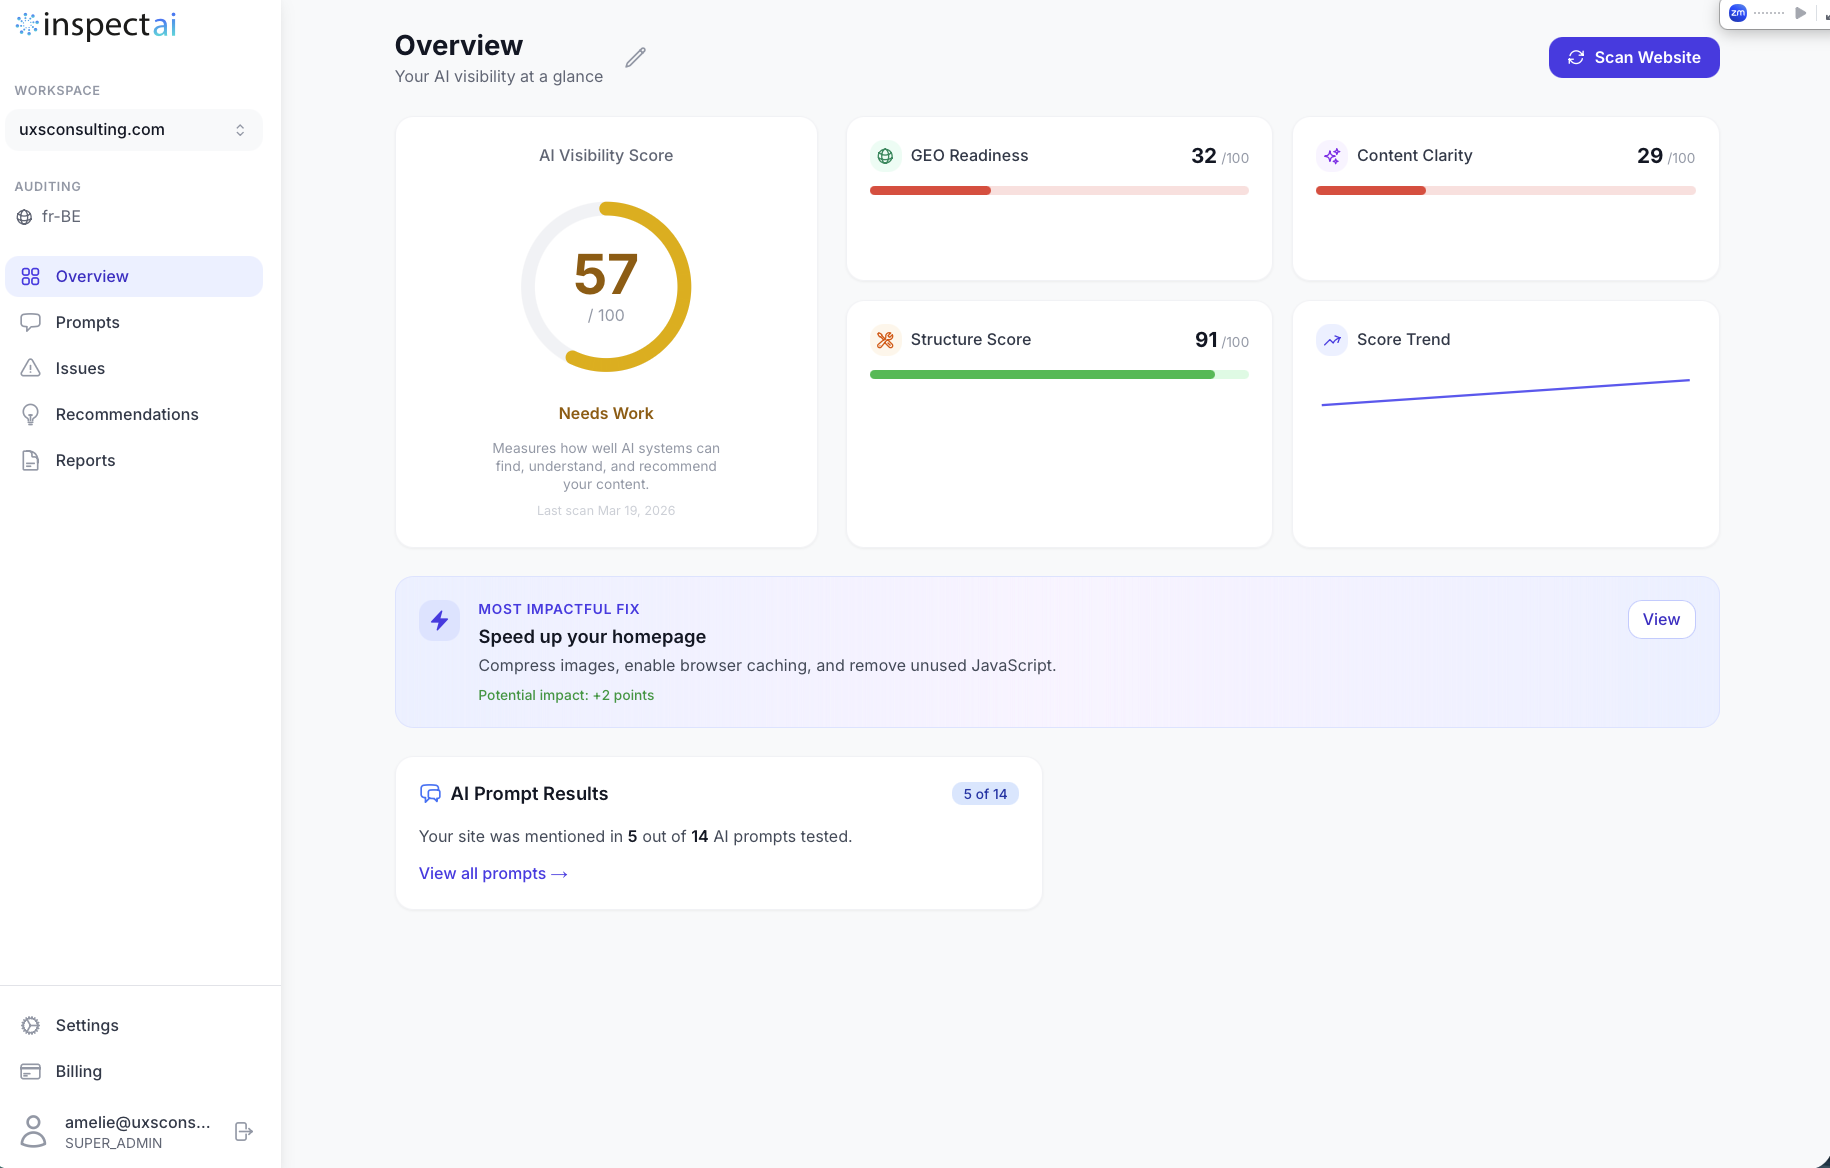The image size is (1830, 1168).
Task: Click the Prompts speech bubble icon
Action: tap(31, 323)
